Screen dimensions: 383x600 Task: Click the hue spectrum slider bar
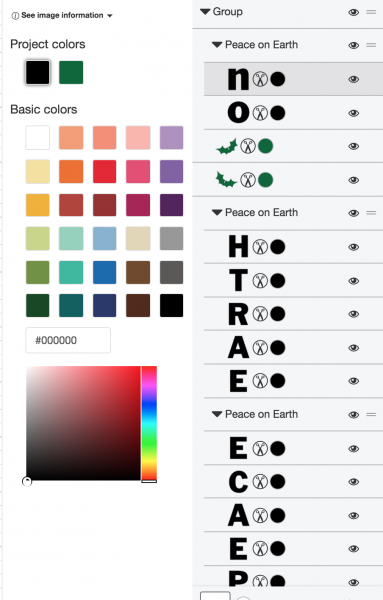149,423
